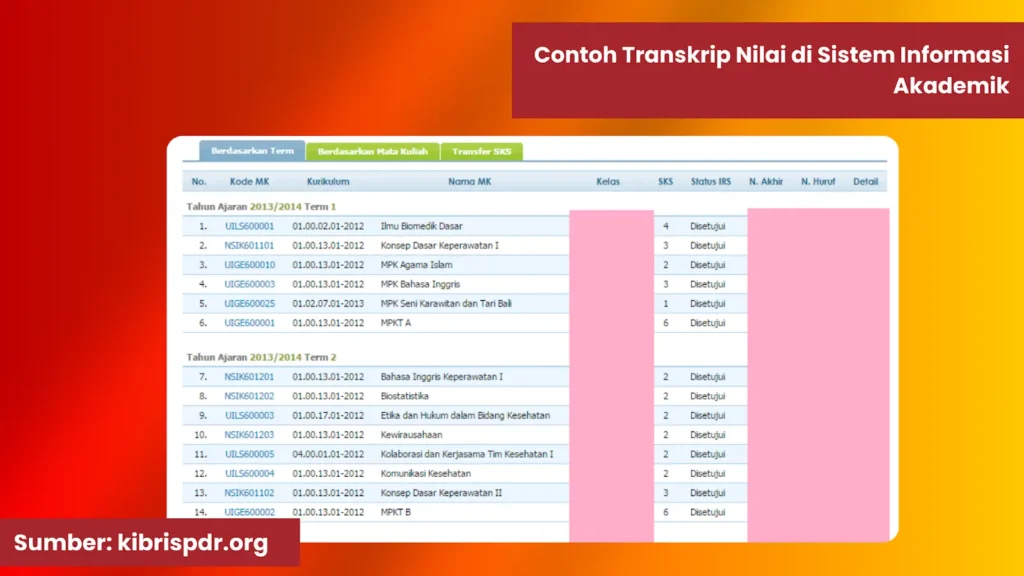Open the NSIK601102 course link
1024x576 pixels.
(x=249, y=493)
